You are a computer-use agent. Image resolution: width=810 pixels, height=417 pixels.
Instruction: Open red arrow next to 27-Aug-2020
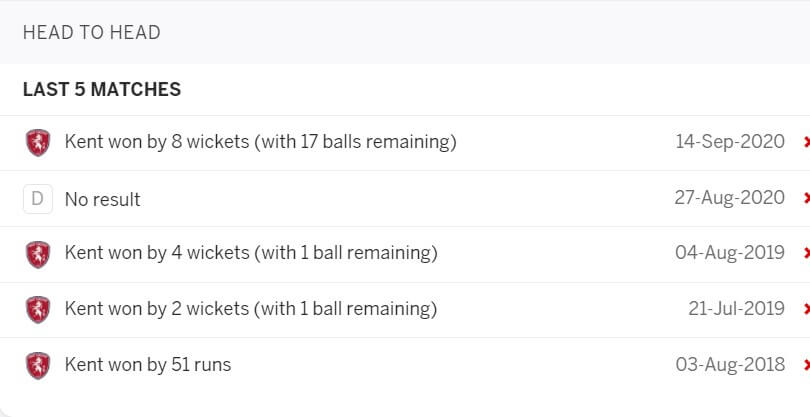pos(806,197)
